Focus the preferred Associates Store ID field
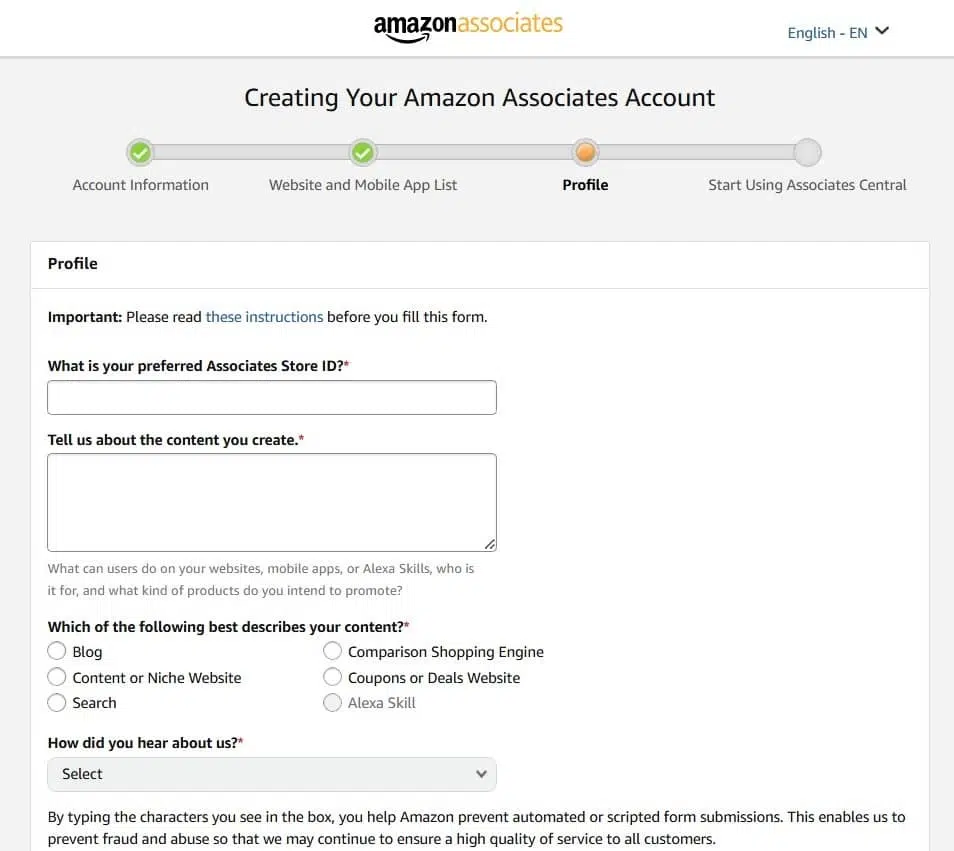This screenshot has height=851, width=954. [x=272, y=397]
